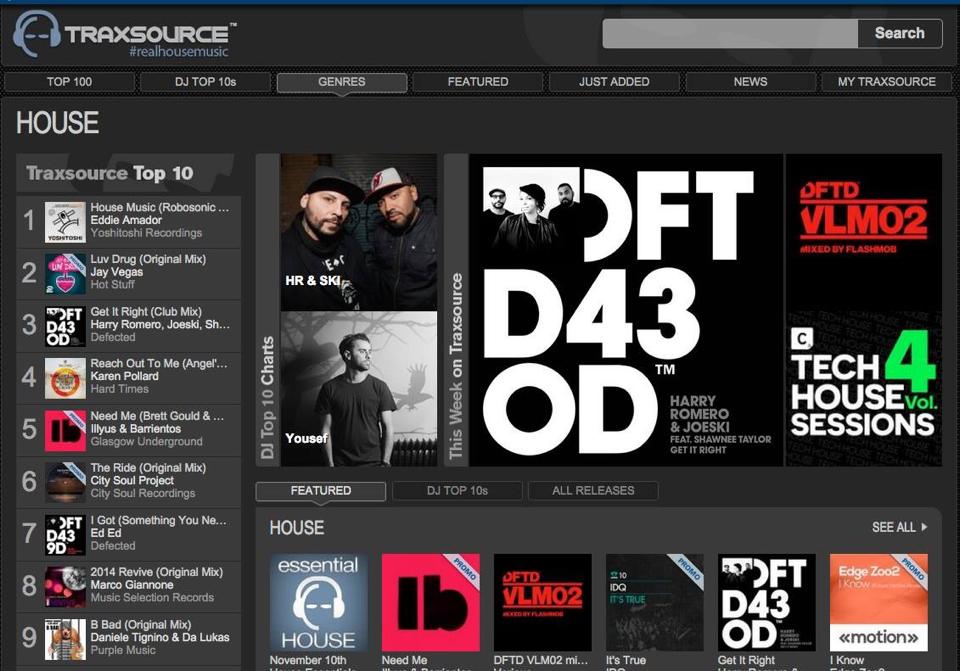Open 2014 Revive cover art at rank 8

[x=65, y=587]
